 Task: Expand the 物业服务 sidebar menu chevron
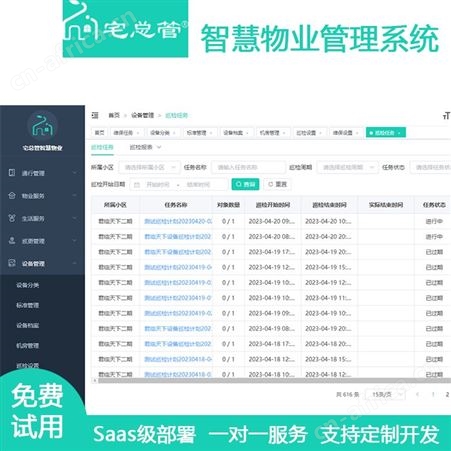tap(75, 195)
